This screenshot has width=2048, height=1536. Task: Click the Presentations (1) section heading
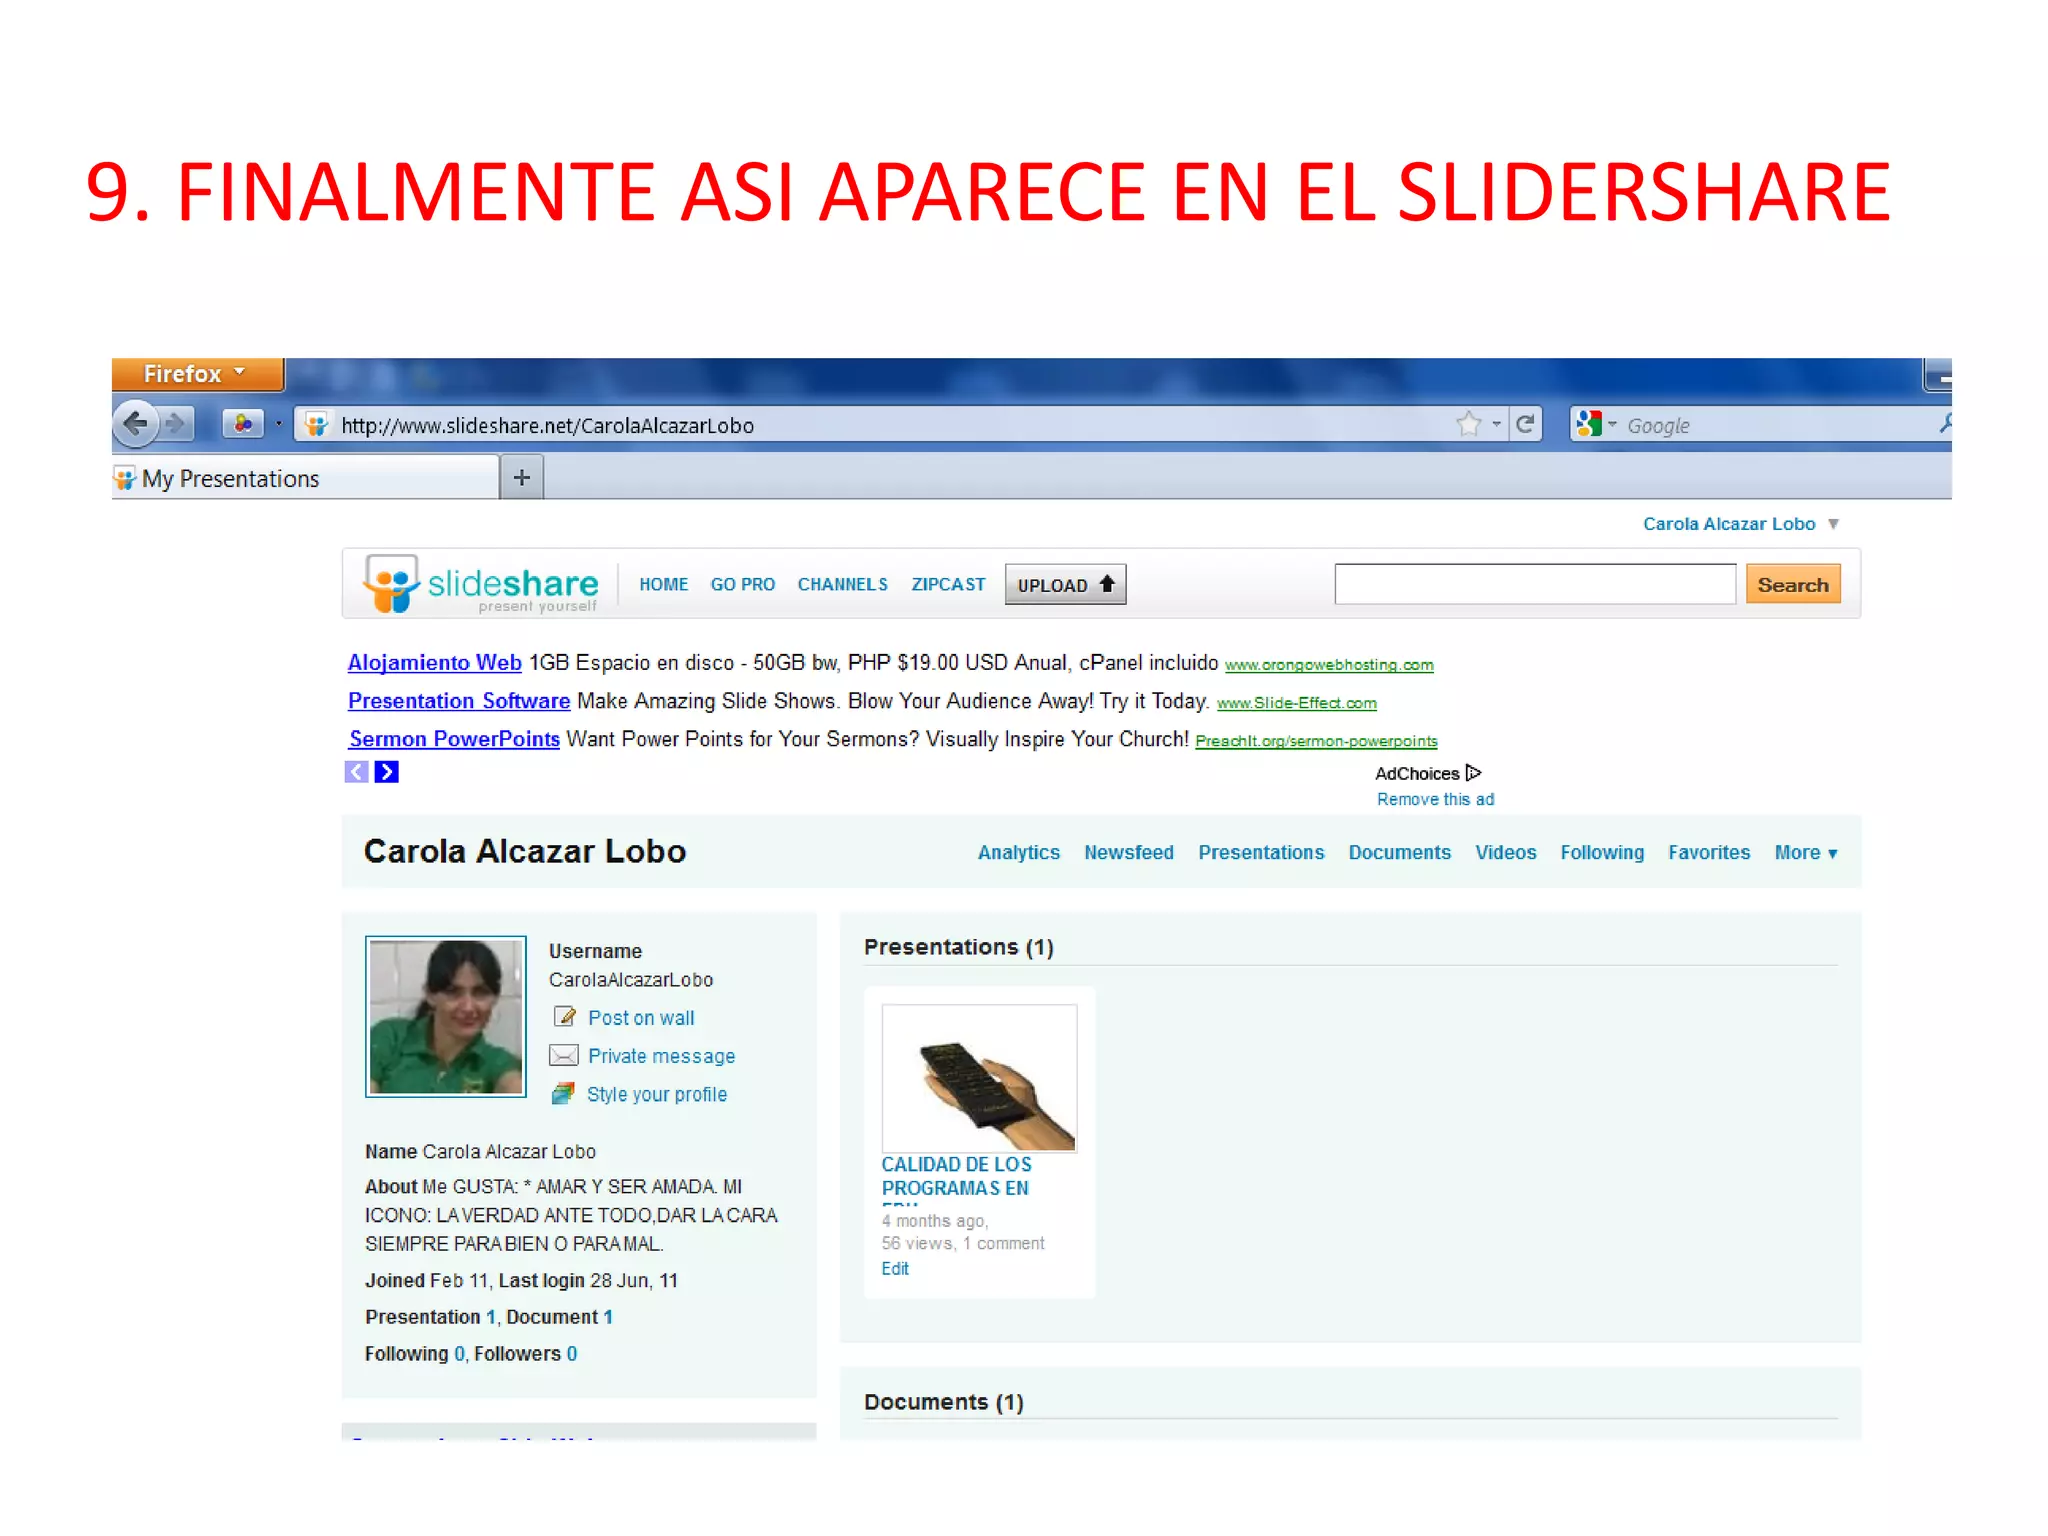pos(959,947)
